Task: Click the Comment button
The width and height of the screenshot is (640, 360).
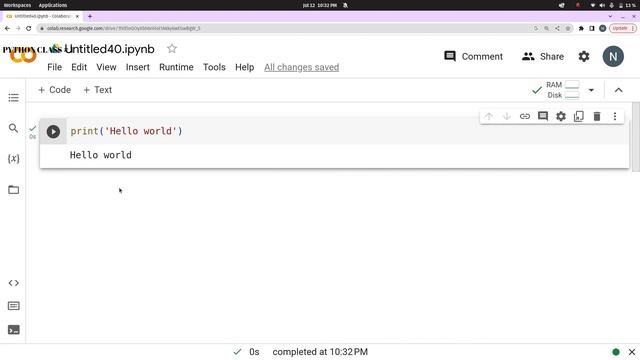Action: pyautogui.click(x=473, y=56)
